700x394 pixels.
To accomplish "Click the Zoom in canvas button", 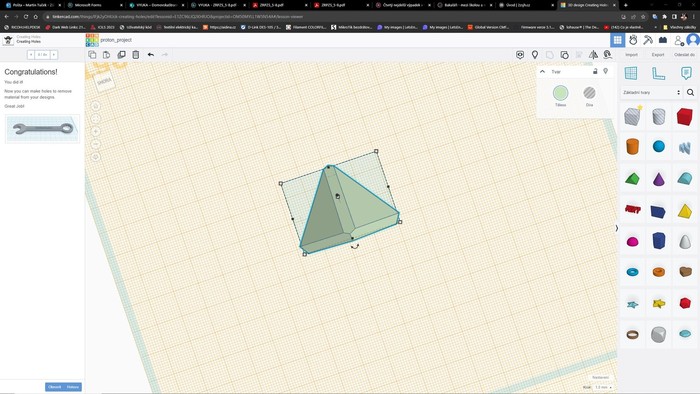I will [96, 132].
